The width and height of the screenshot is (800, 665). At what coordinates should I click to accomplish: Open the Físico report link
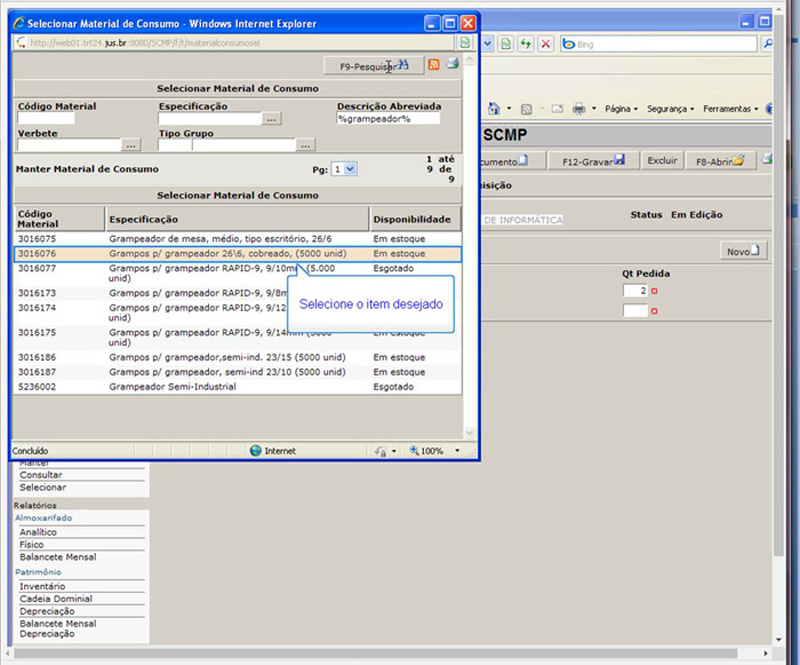pos(32,545)
